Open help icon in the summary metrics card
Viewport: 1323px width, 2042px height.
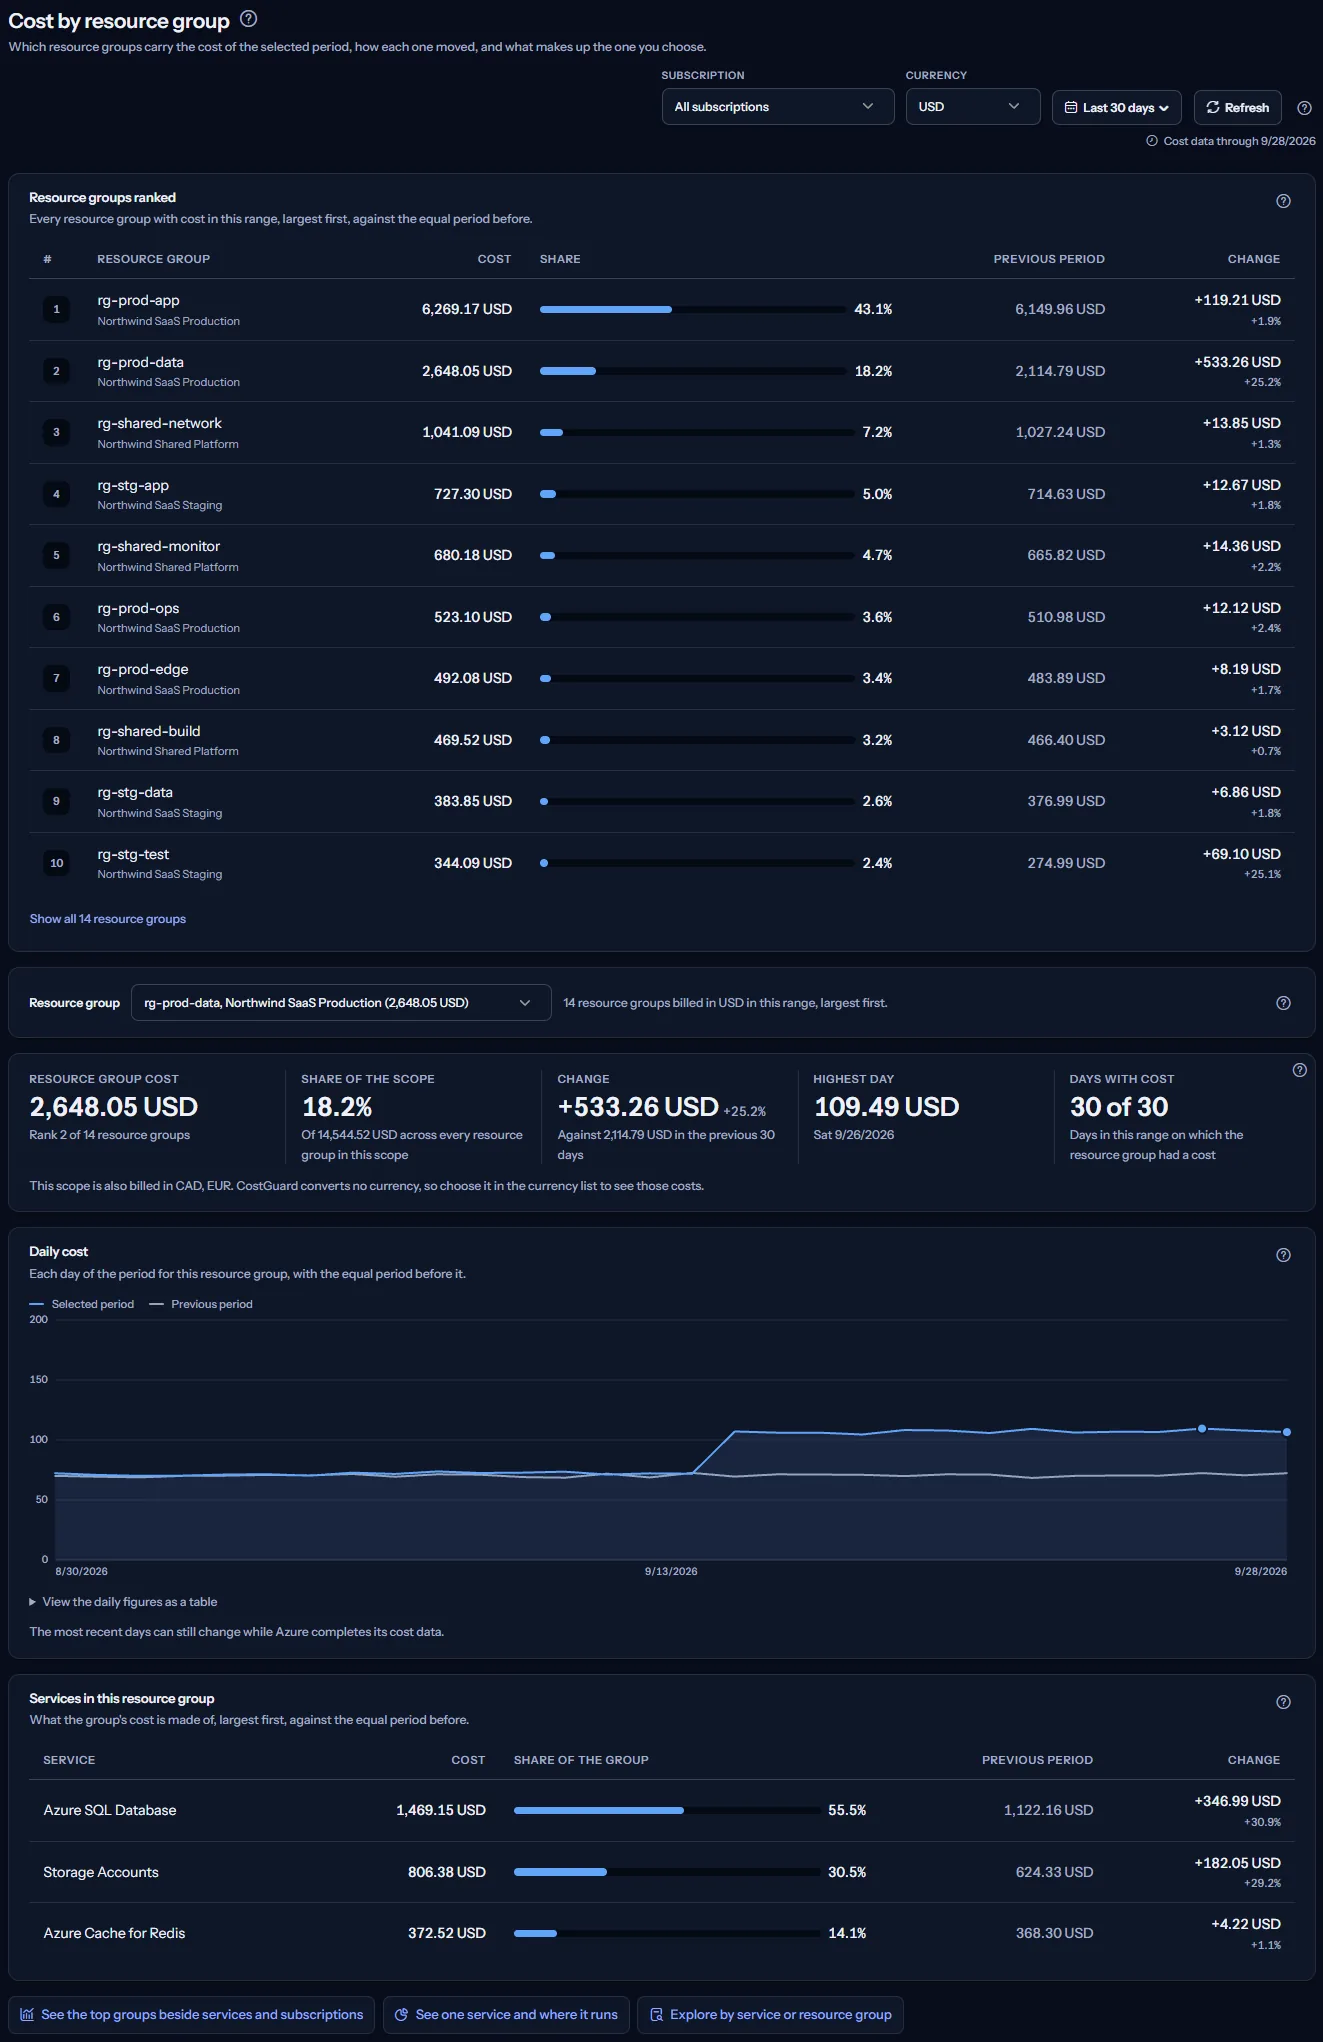[x=1300, y=1070]
